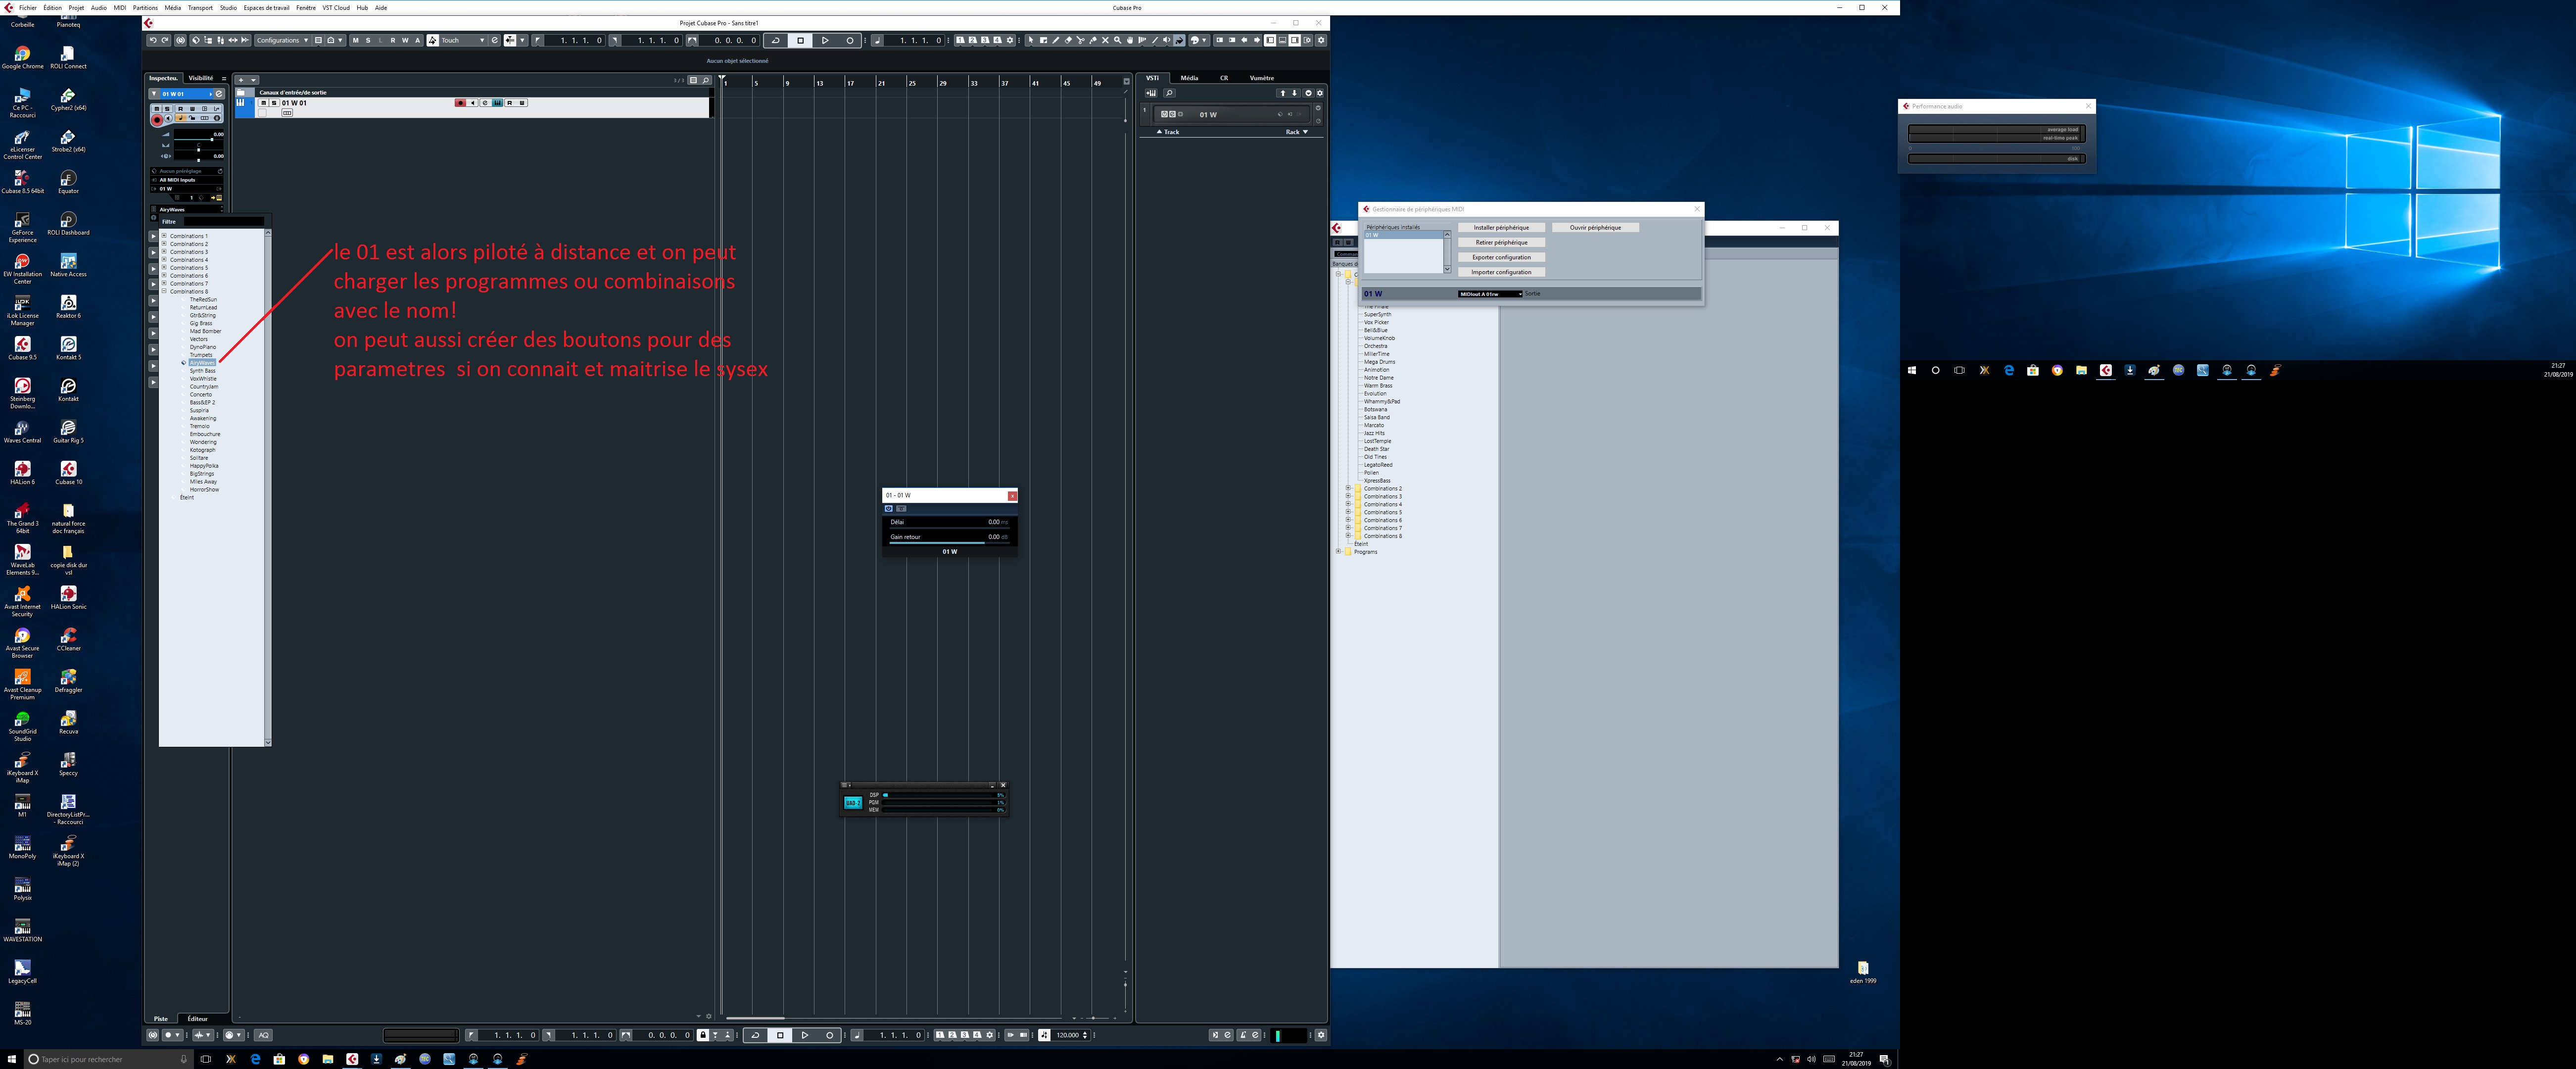2576x1069 pixels.
Task: Activate the Cycle loop button
Action: 775,41
